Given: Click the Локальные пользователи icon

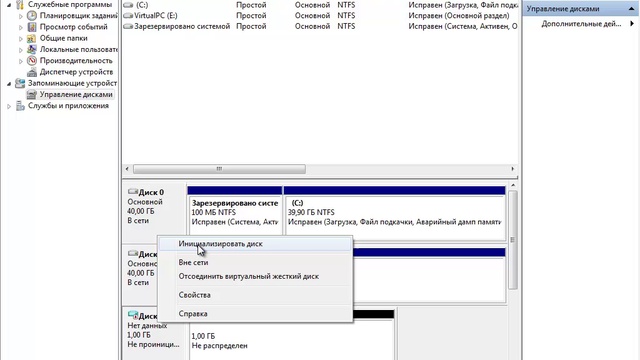Looking at the screenshot, I should tap(32, 49).
